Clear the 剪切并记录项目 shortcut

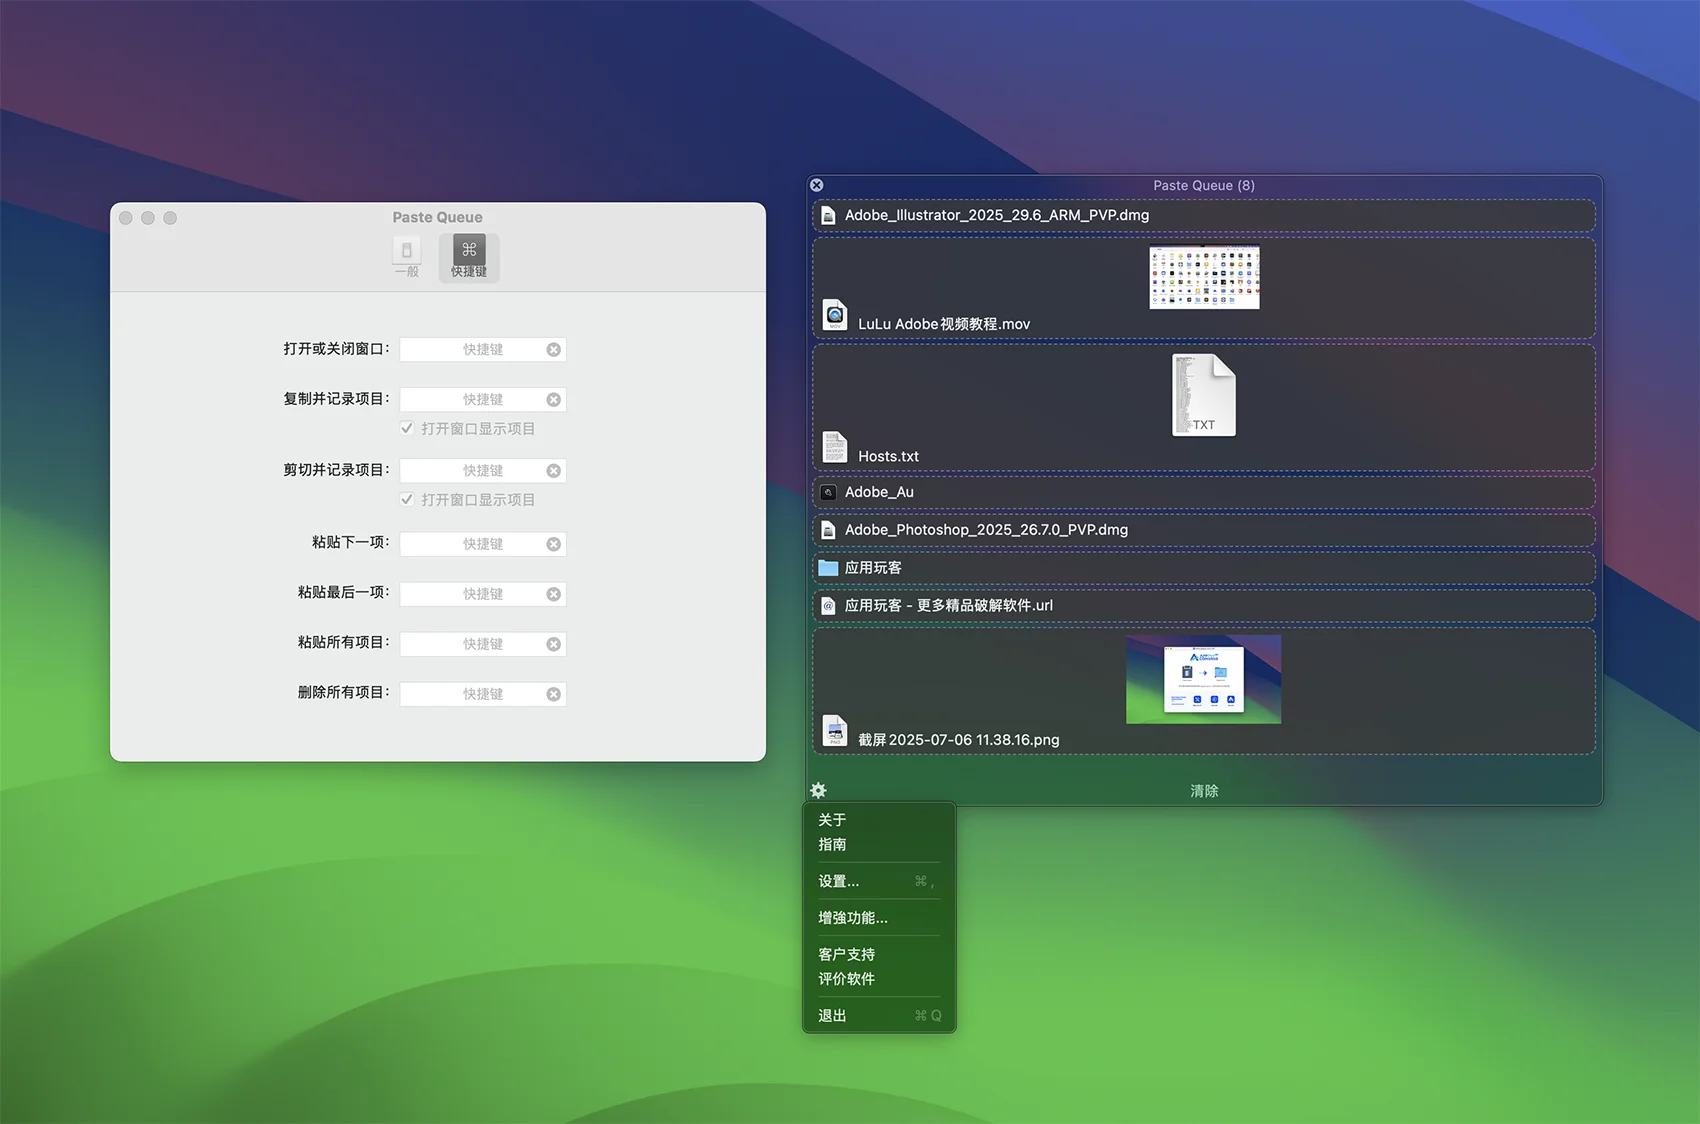click(x=553, y=471)
